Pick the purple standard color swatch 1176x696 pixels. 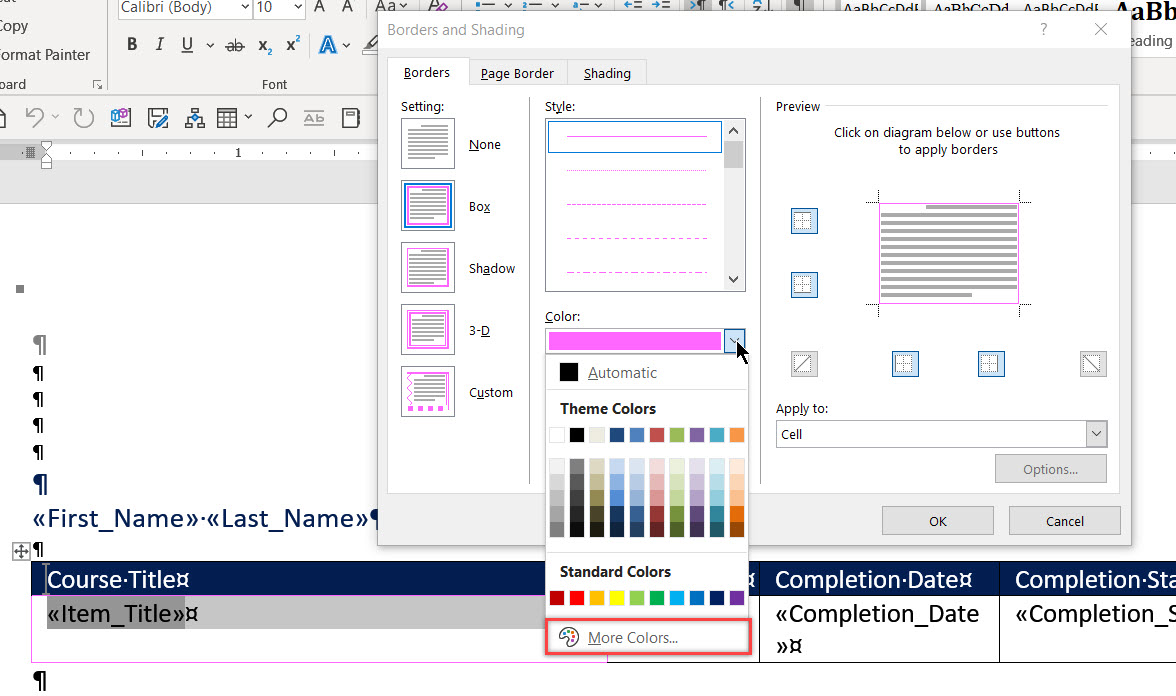737,598
